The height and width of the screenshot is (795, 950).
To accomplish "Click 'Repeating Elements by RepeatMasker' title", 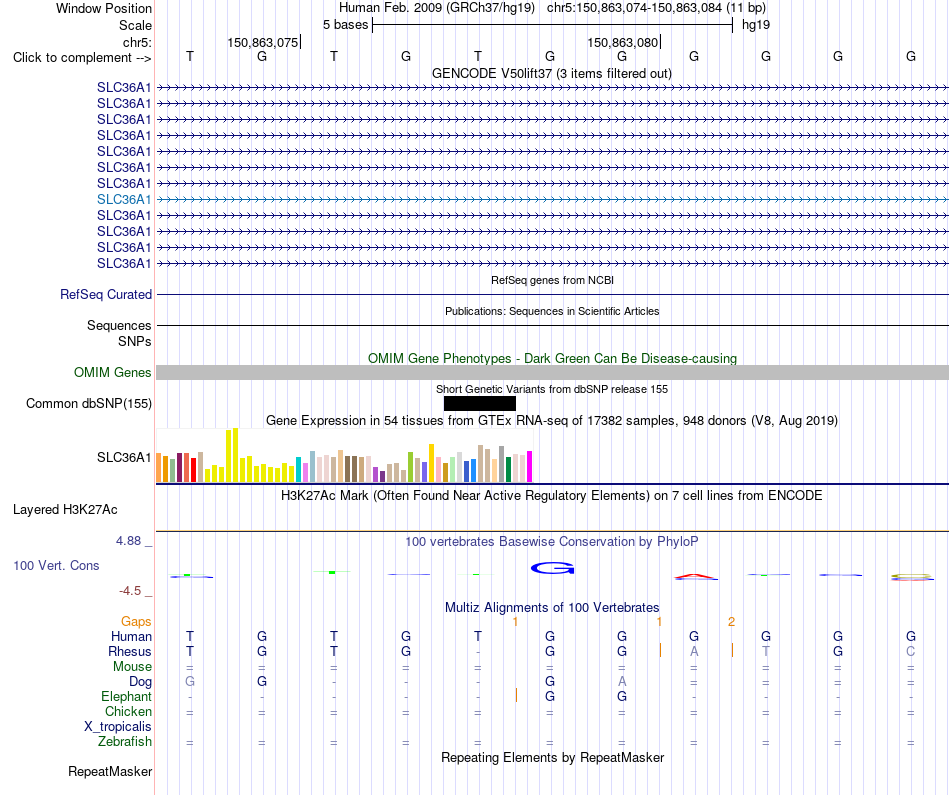I will coord(553,757).
